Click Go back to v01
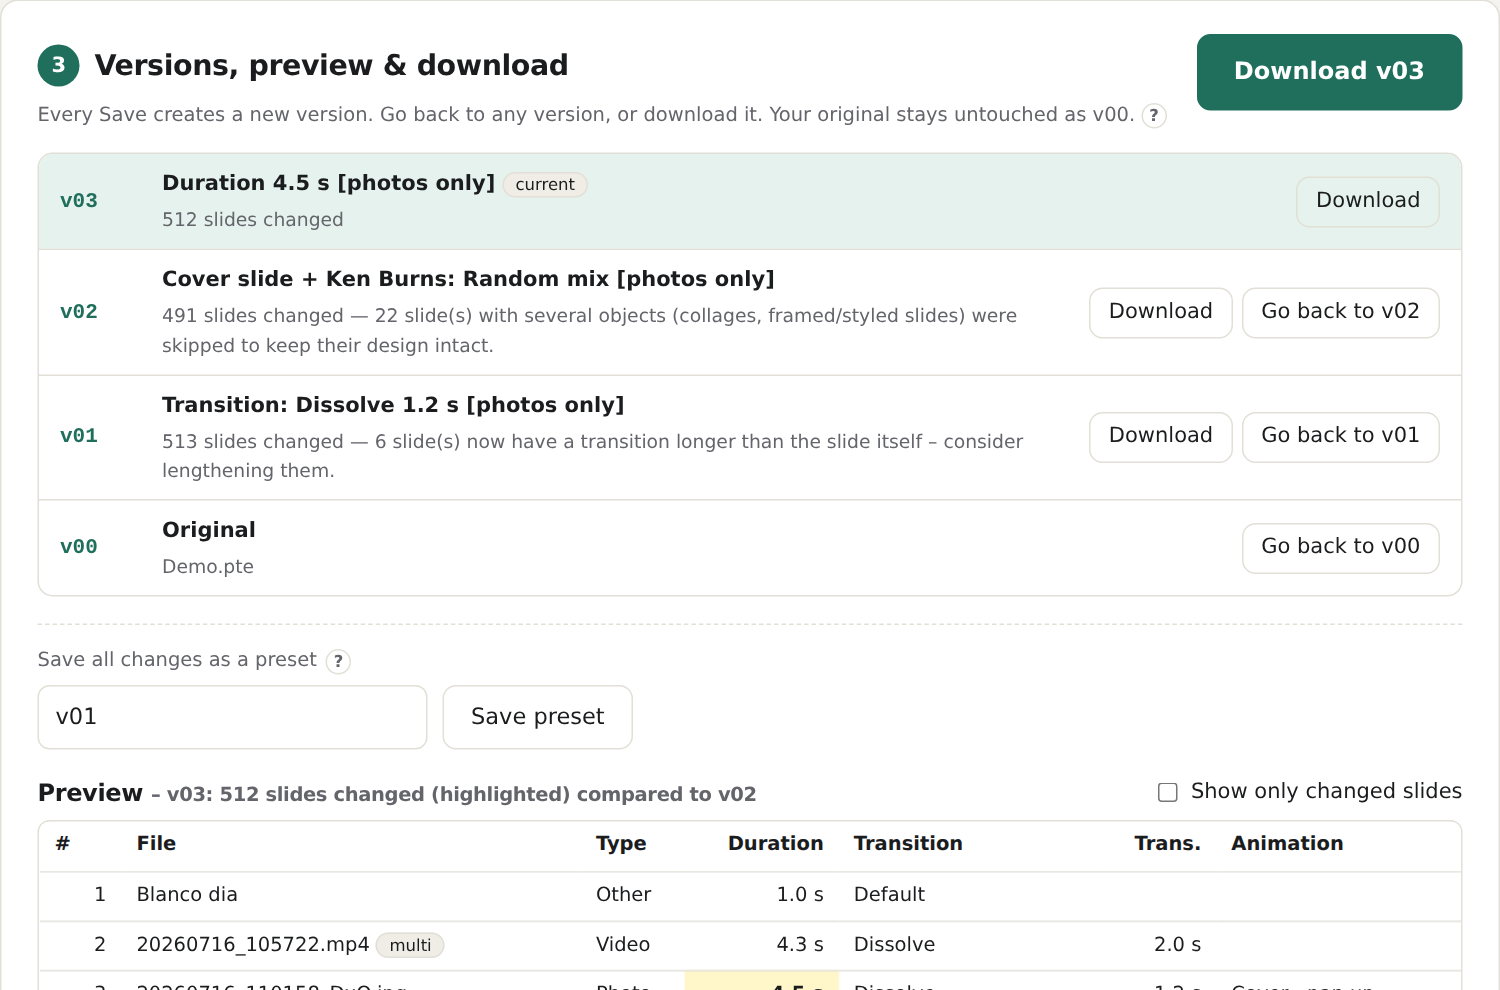 (1340, 436)
